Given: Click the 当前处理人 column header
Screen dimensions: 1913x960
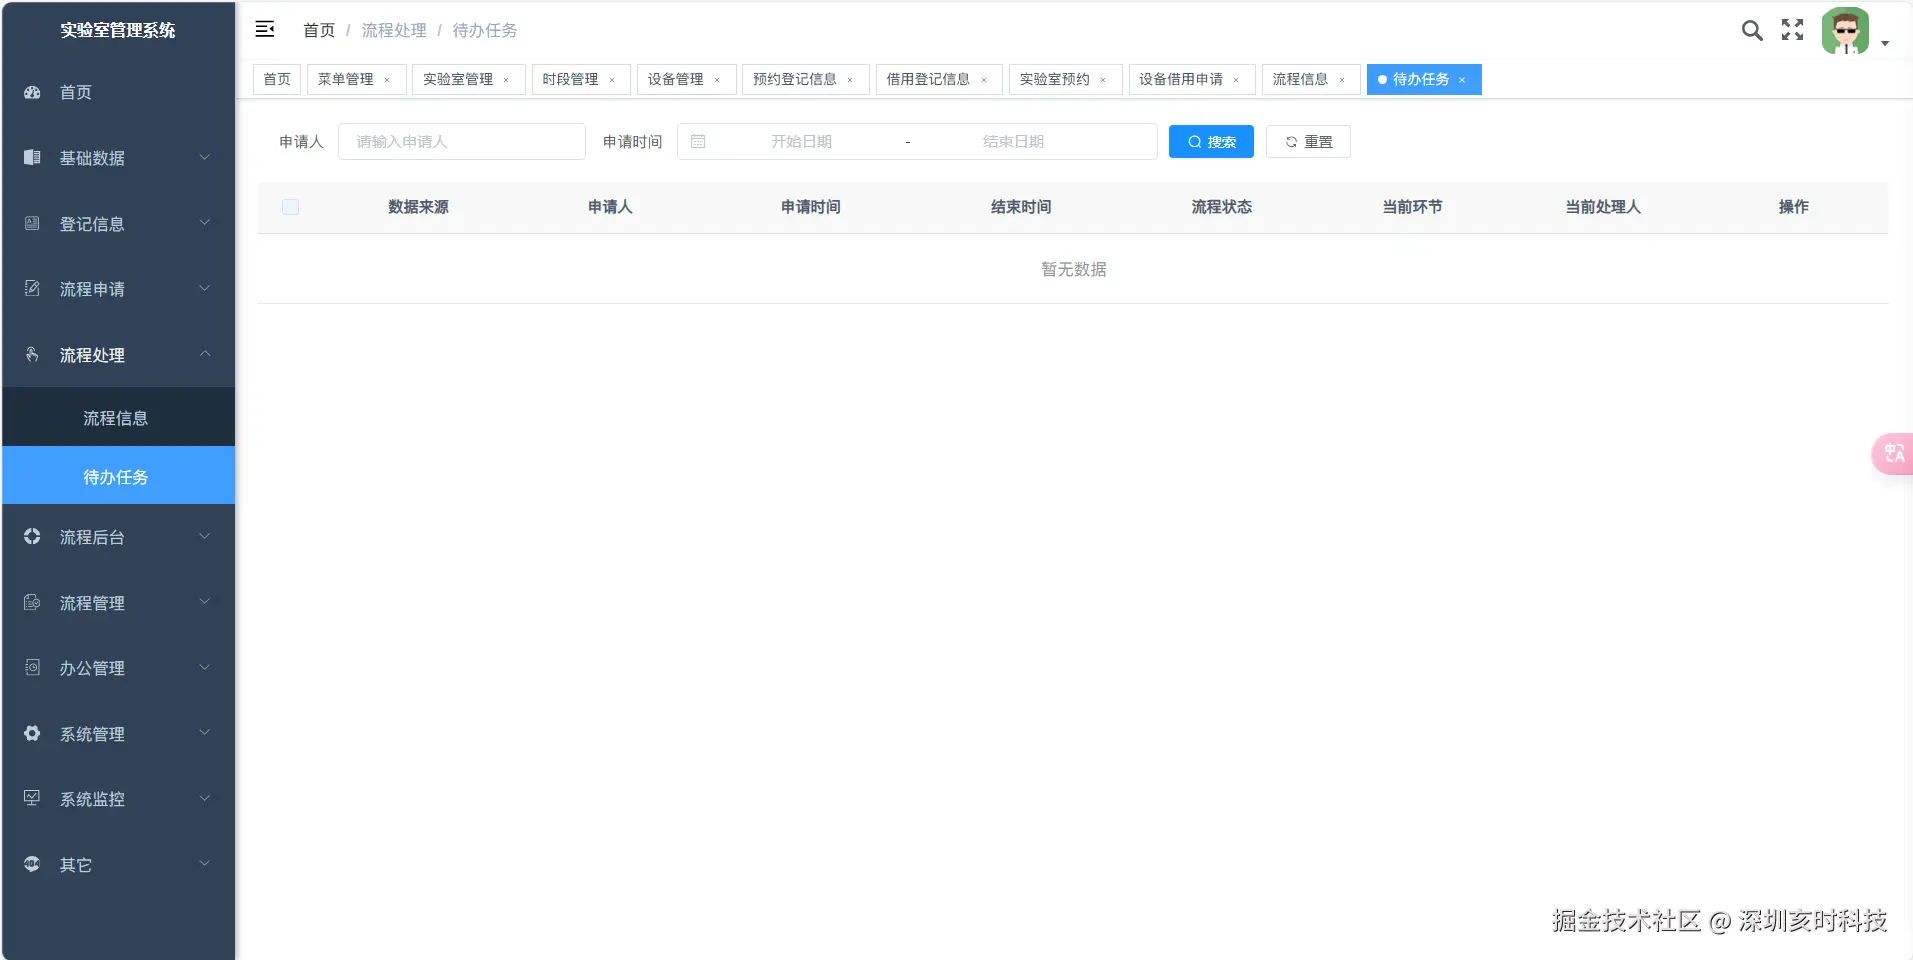Looking at the screenshot, I should pyautogui.click(x=1603, y=207).
